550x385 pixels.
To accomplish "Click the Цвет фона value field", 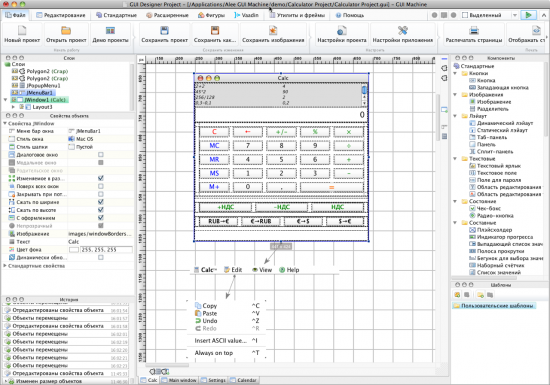I will (x=107, y=250).
